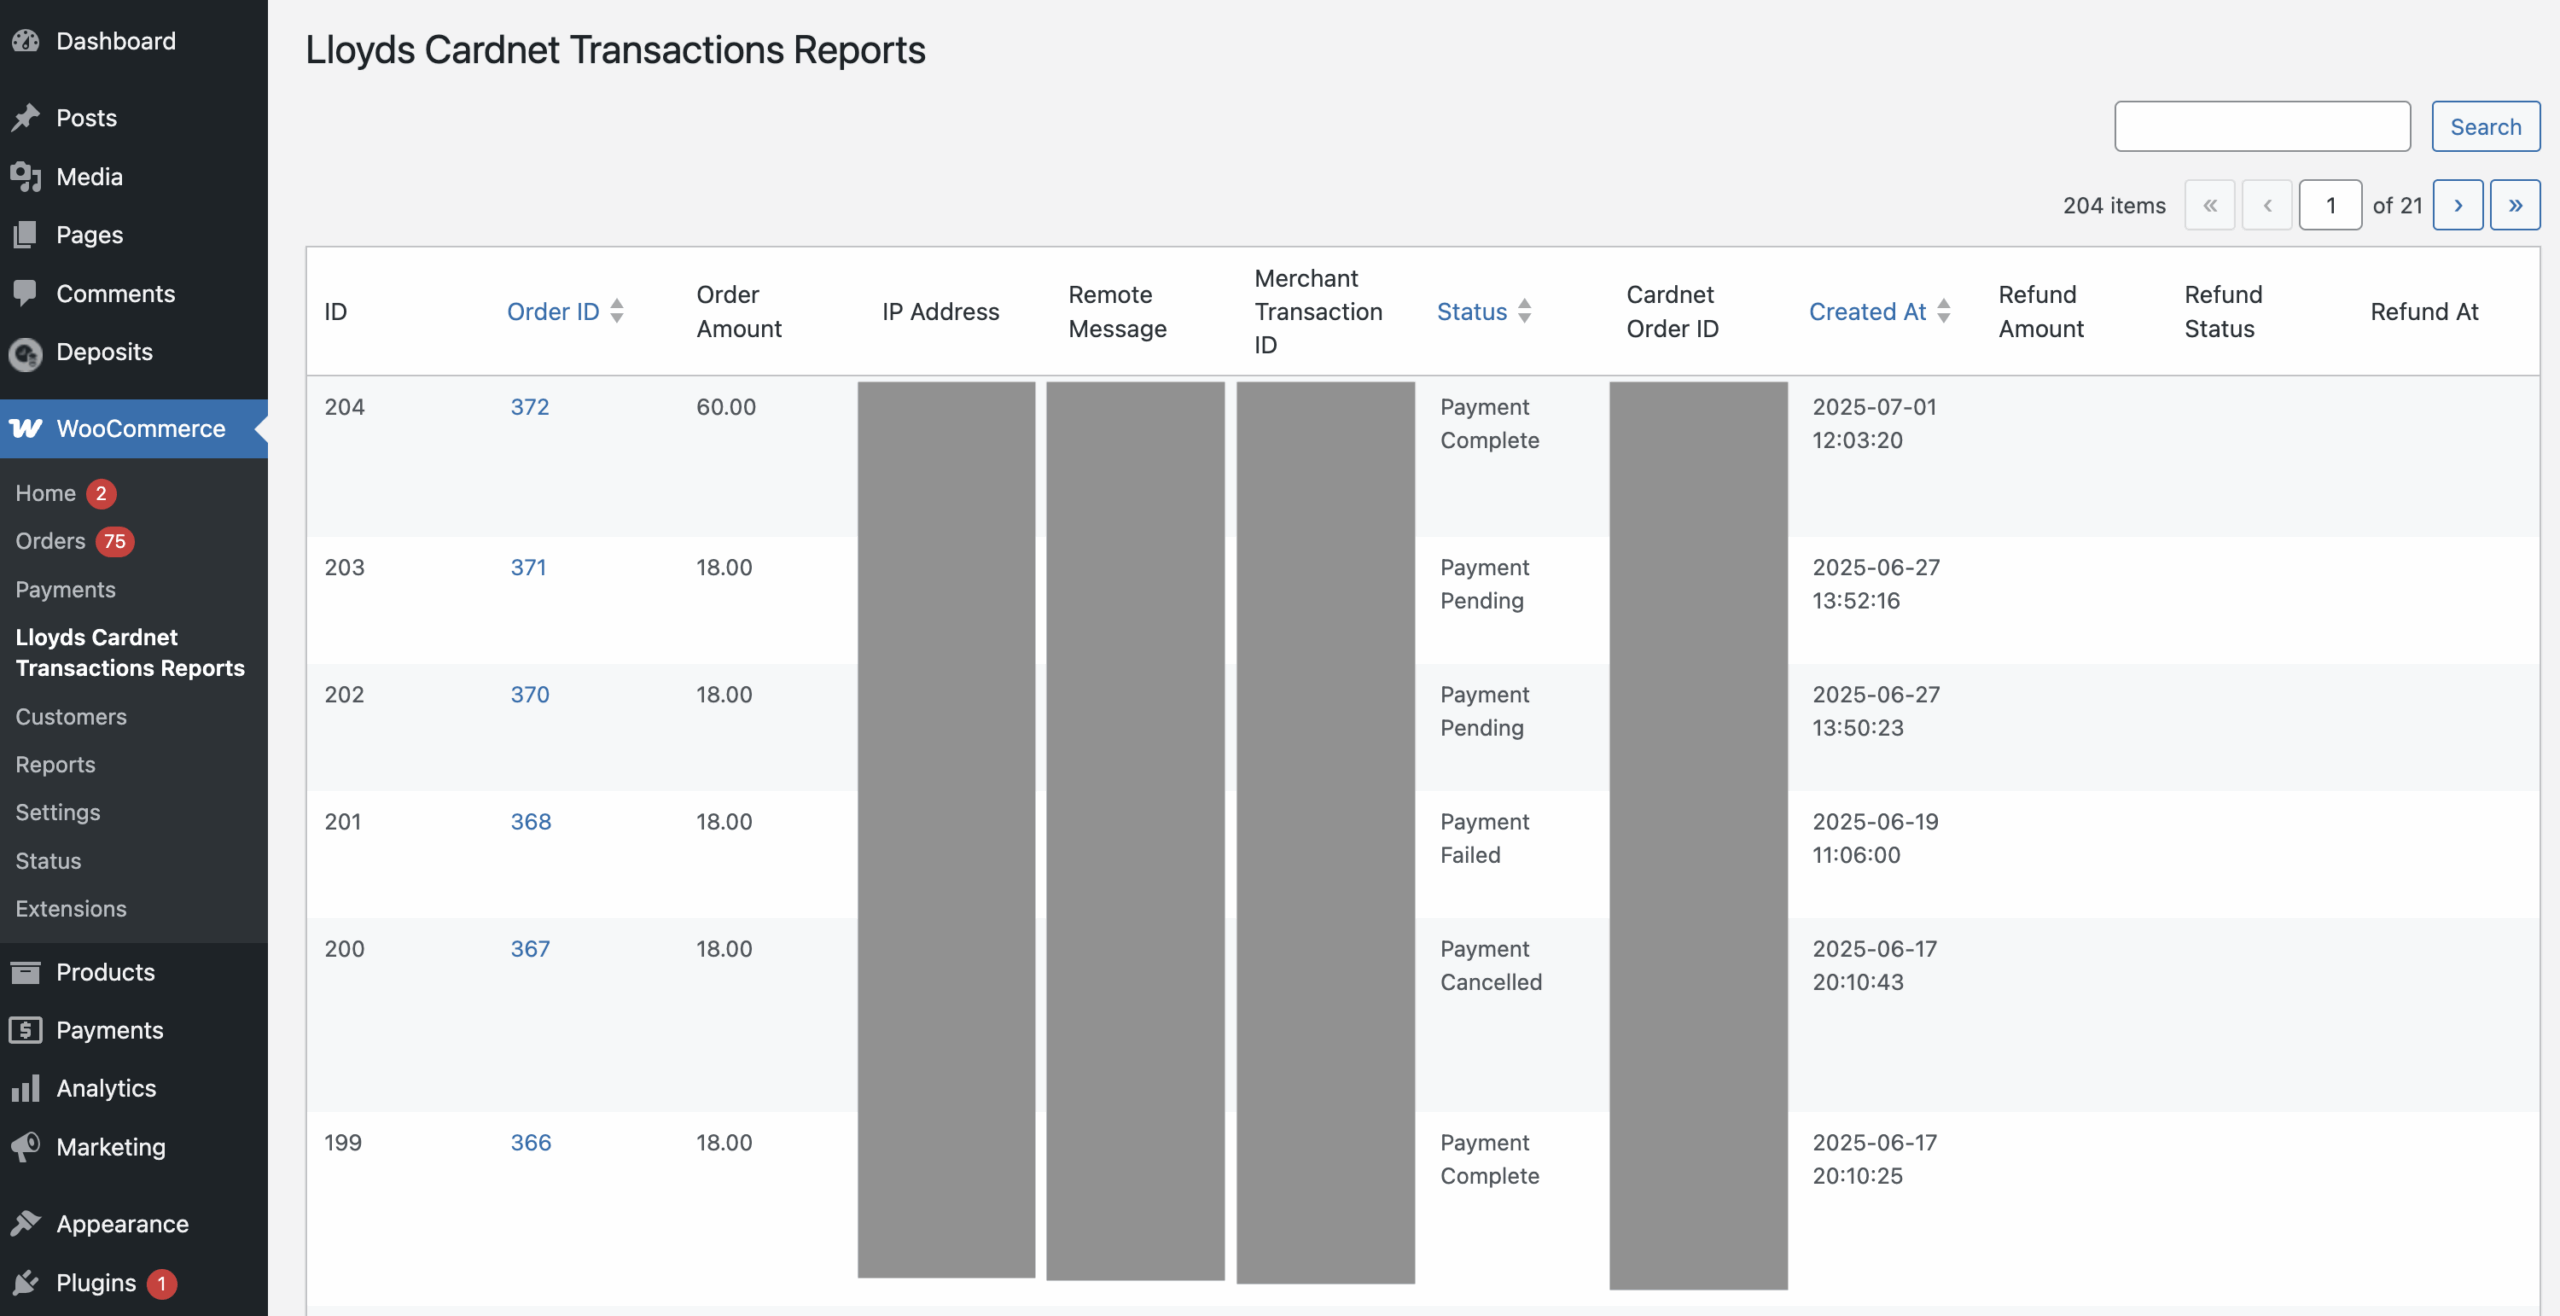
Task: Click the Comments speech bubble icon
Action: click(27, 293)
